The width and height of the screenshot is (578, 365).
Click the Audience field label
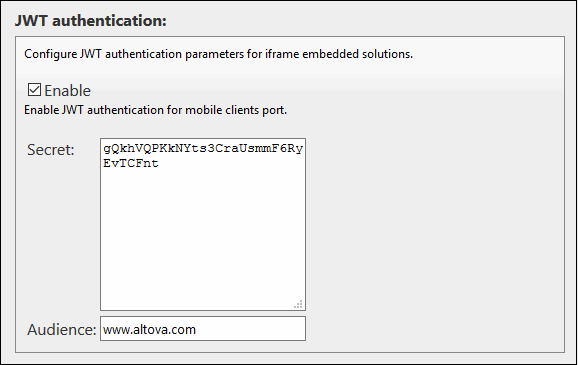[x=62, y=329]
